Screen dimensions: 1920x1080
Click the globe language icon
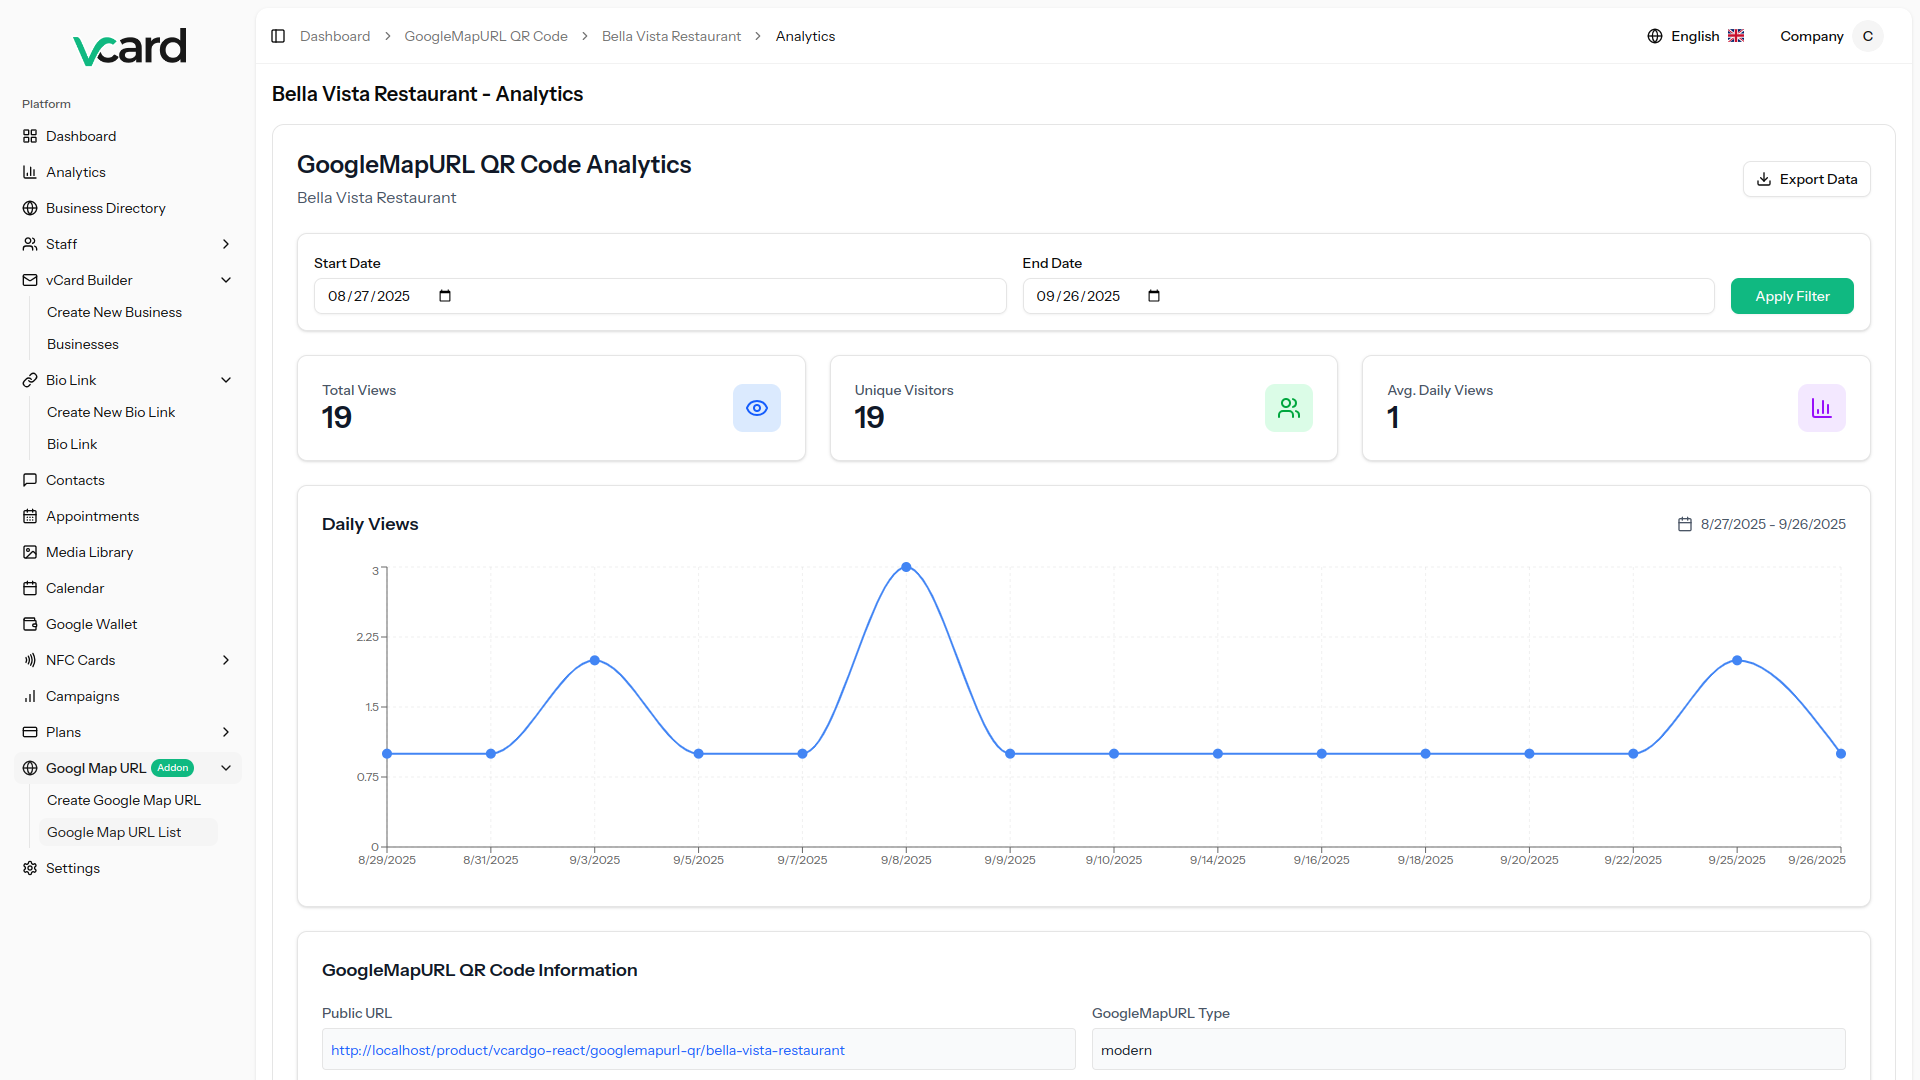point(1655,36)
